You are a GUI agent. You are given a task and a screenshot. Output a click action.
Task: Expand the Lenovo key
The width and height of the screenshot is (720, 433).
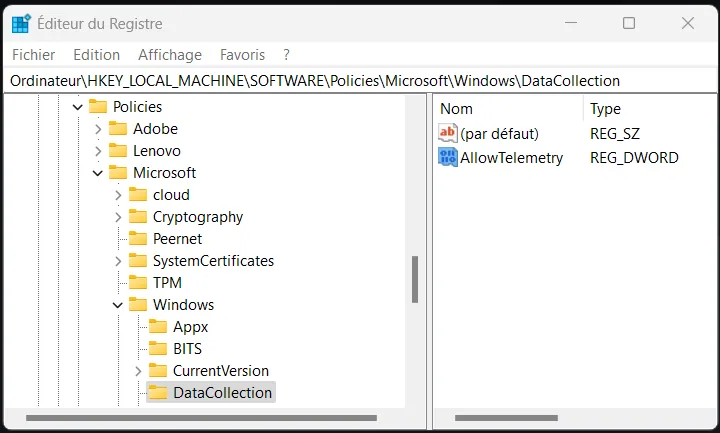tap(98, 151)
